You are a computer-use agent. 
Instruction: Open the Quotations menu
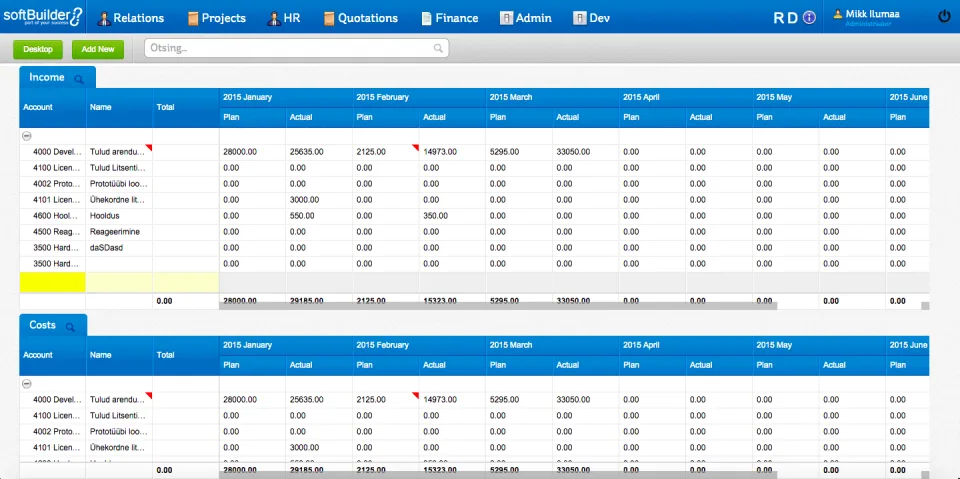pyautogui.click(x=361, y=18)
